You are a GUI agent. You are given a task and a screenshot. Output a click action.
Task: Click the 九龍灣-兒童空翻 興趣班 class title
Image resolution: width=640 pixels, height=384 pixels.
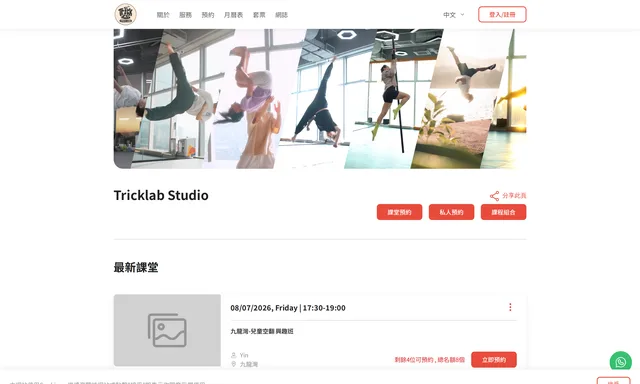pos(262,331)
